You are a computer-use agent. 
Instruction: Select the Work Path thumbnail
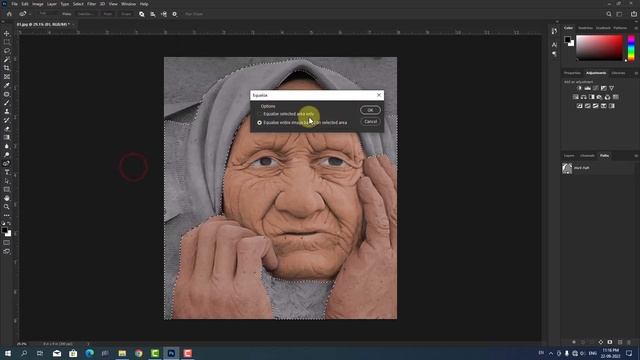tap(567, 168)
